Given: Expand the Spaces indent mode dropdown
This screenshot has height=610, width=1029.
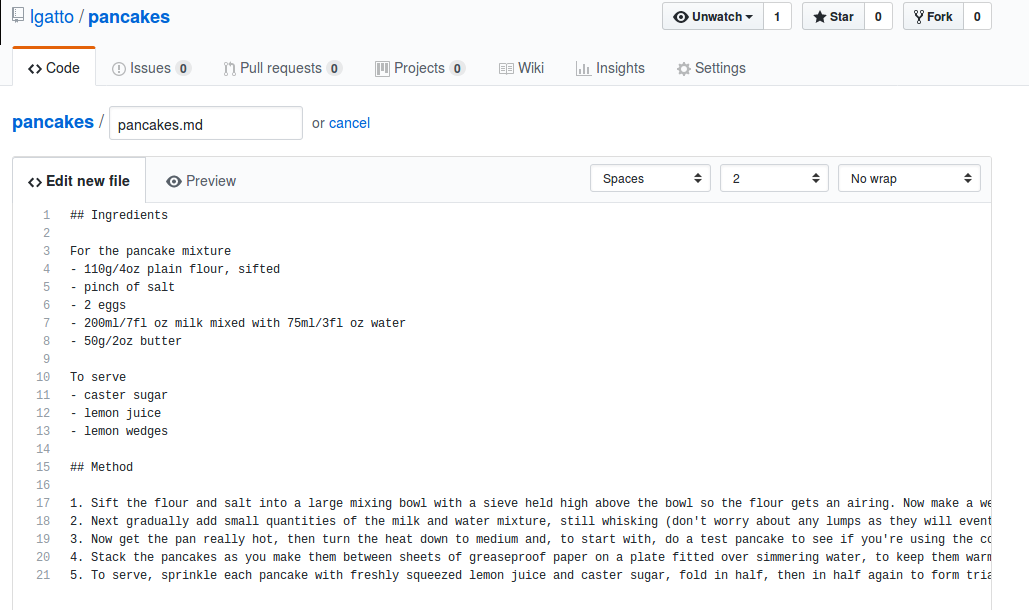Looking at the screenshot, I should click(x=650, y=178).
